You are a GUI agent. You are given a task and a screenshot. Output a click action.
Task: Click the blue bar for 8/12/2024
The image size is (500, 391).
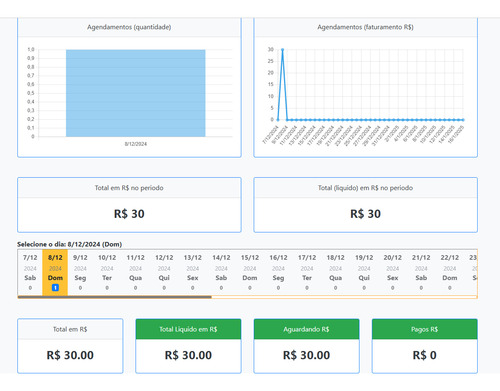point(136,93)
